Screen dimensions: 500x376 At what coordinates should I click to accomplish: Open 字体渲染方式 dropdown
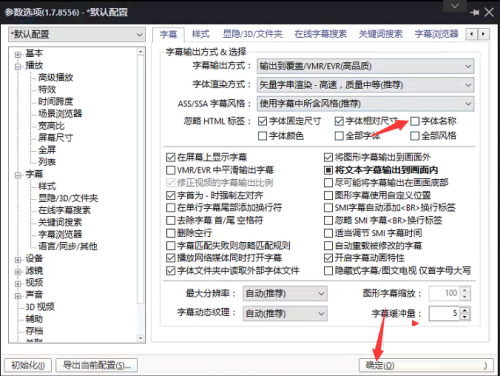[x=365, y=85]
